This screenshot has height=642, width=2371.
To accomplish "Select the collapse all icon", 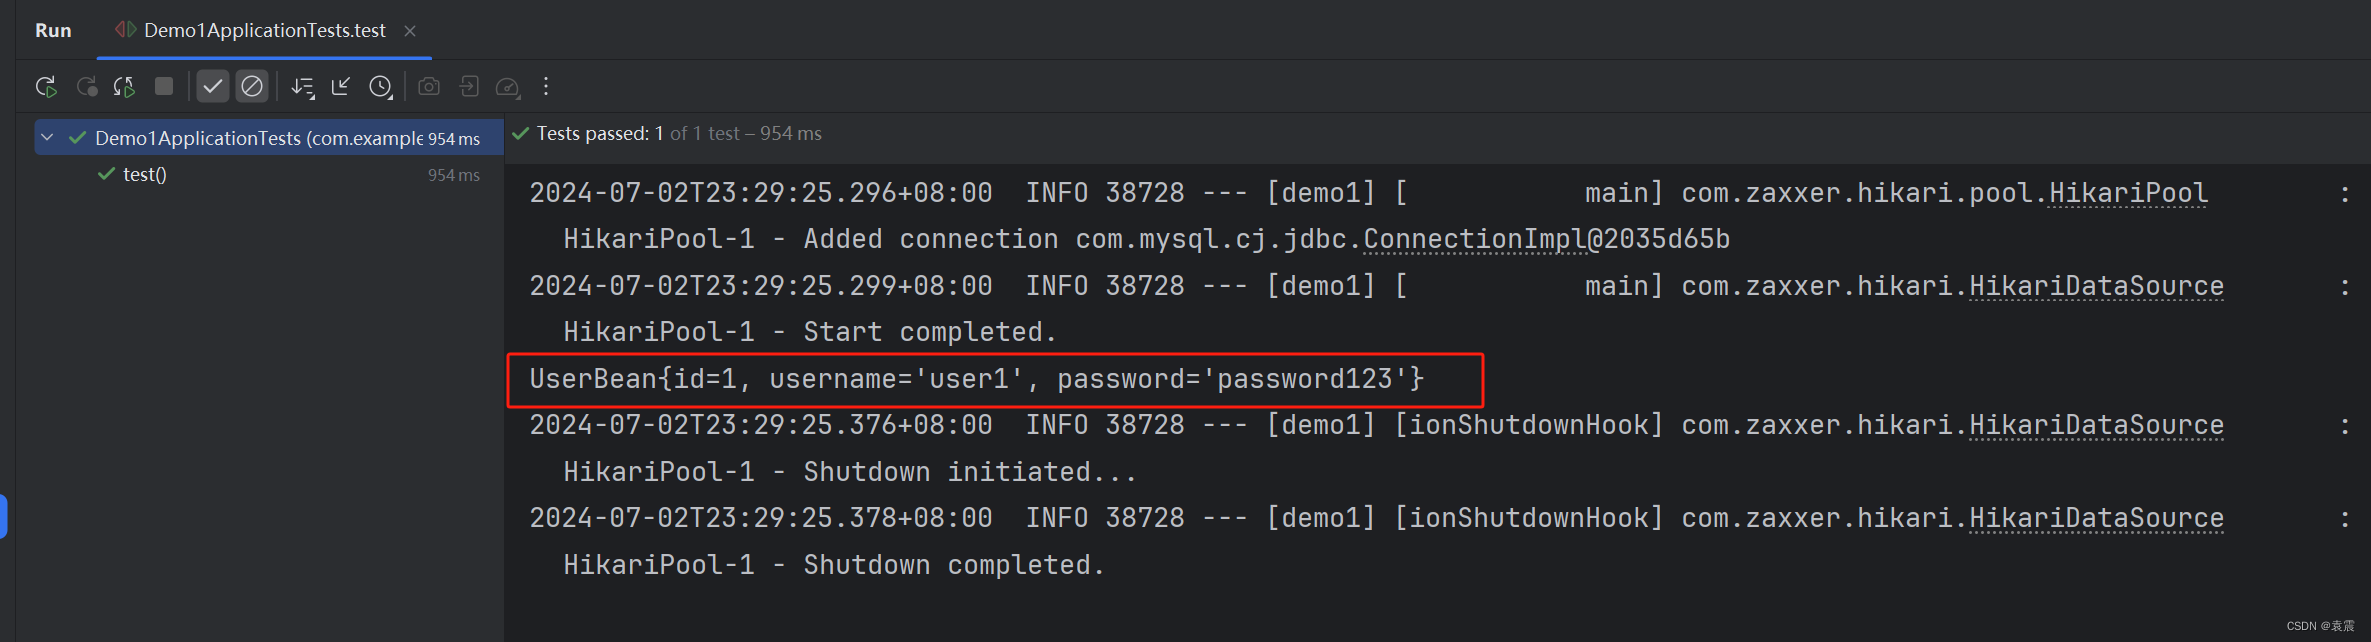I will click(x=340, y=87).
